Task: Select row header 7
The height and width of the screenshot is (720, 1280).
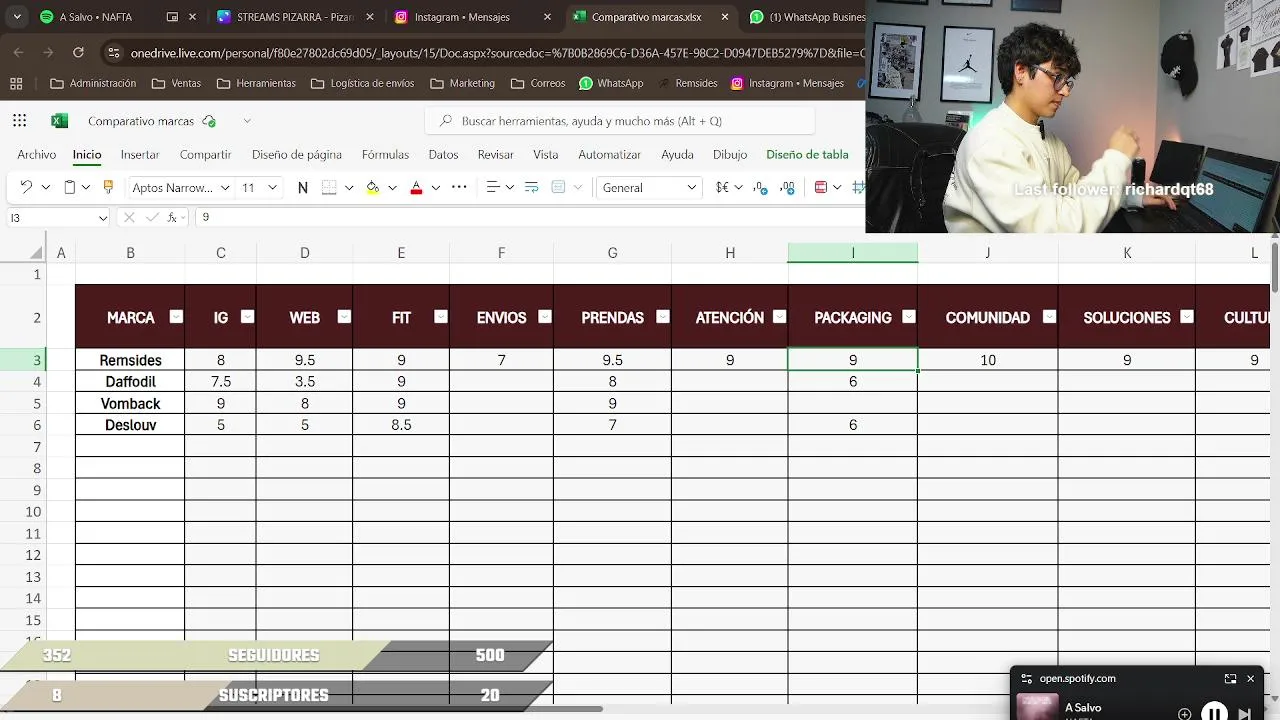Action: (37, 446)
